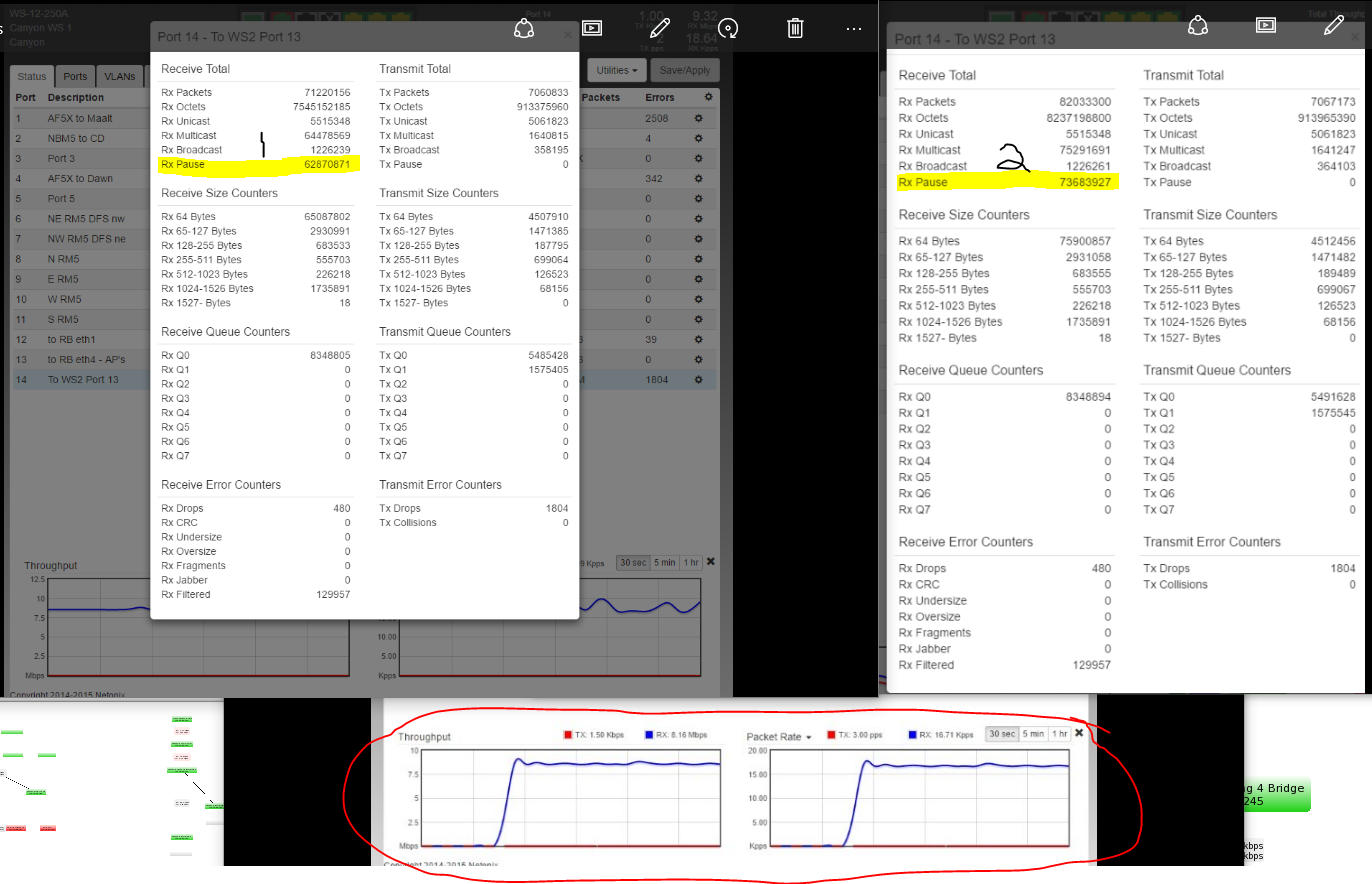
Task: Open the three-dots more options menu
Action: tap(853, 28)
